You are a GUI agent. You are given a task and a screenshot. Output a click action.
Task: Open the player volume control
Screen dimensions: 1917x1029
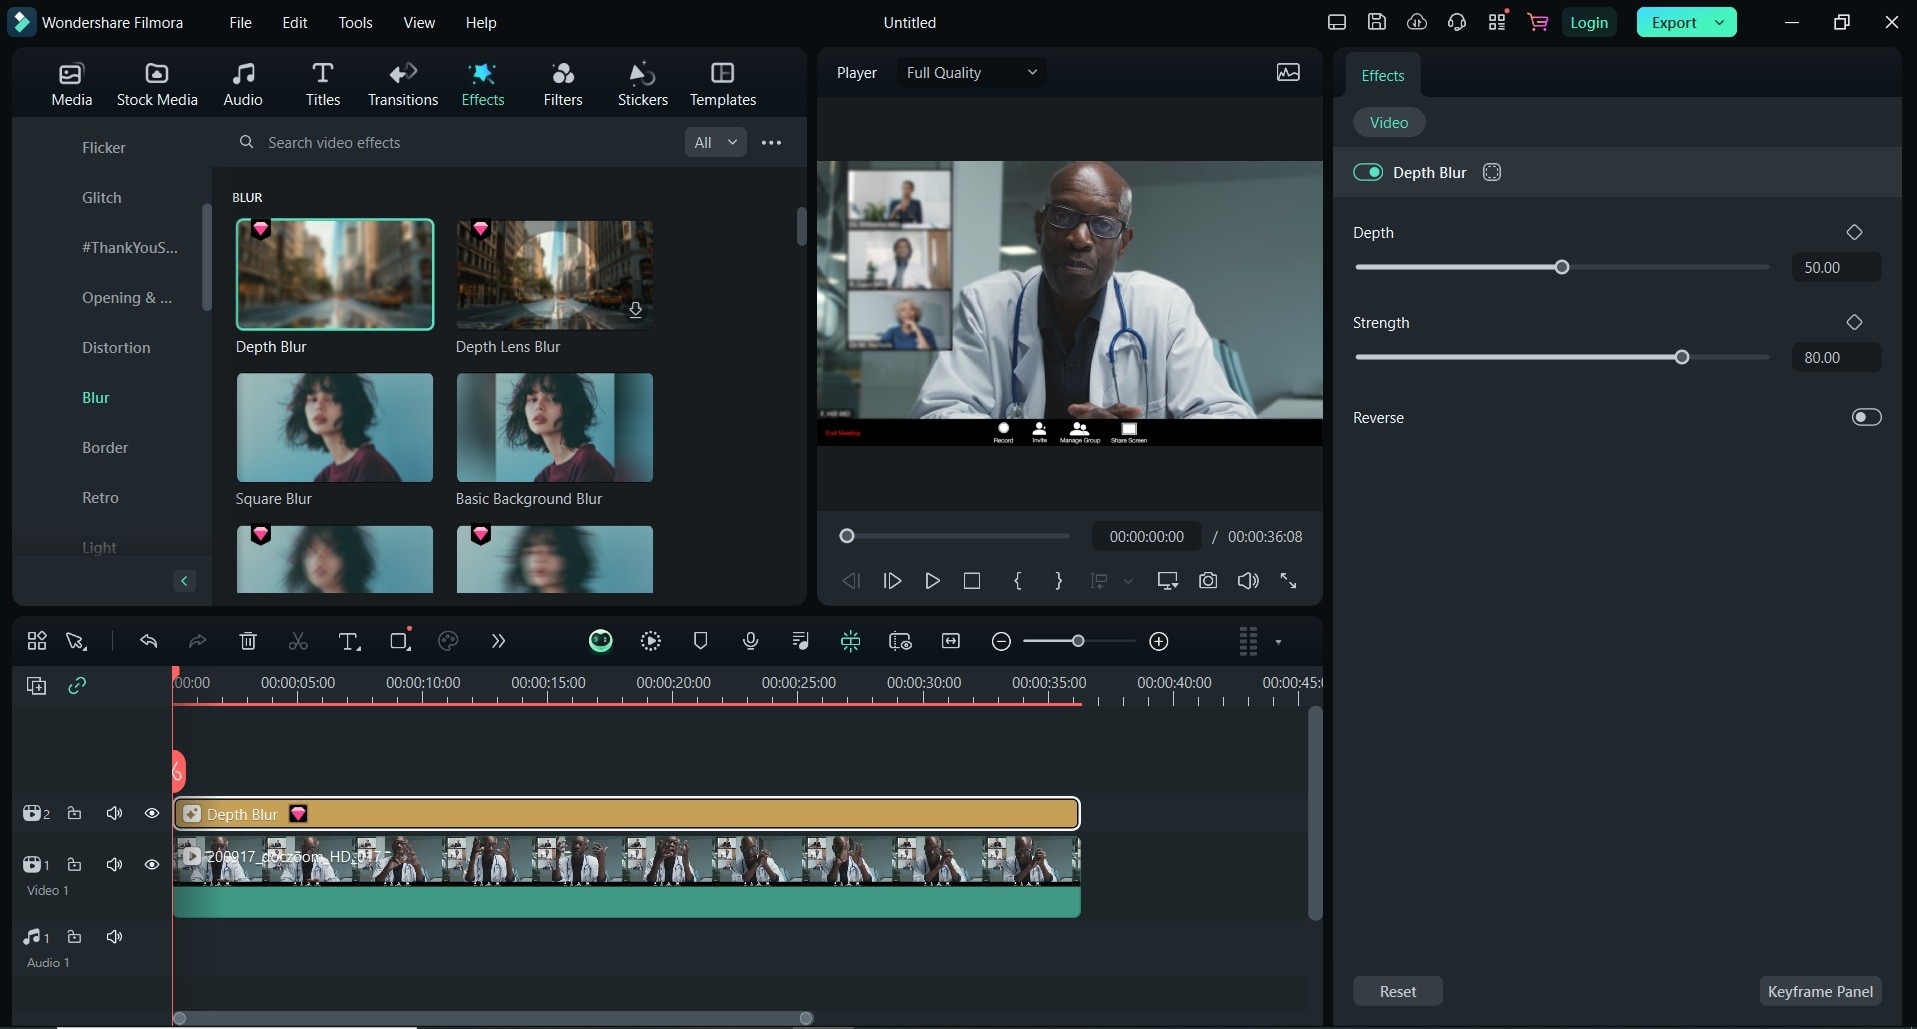click(x=1248, y=580)
